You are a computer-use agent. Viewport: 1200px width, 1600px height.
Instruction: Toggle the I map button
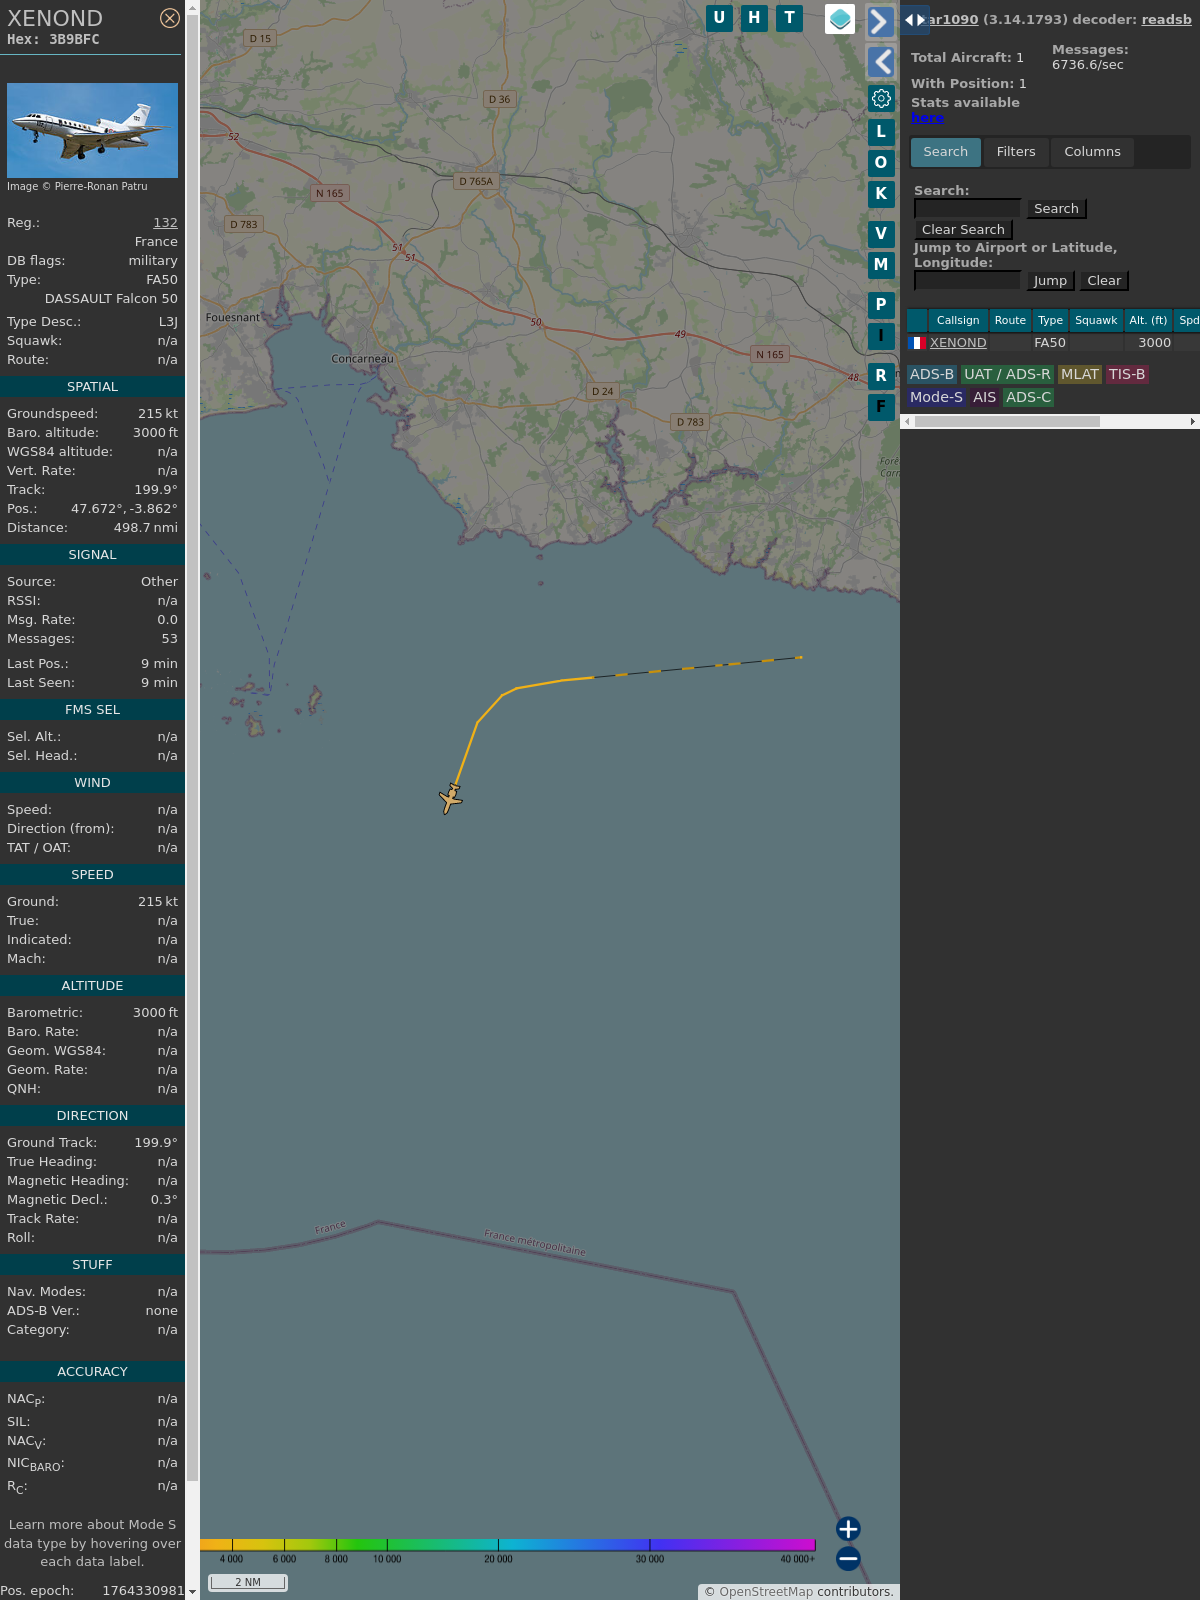tap(881, 335)
